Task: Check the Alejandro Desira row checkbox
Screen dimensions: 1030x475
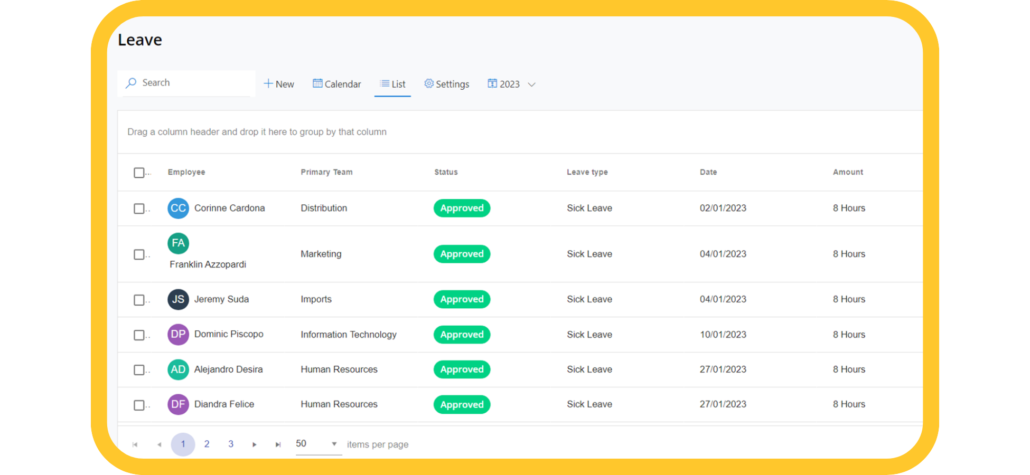Action: click(x=139, y=370)
